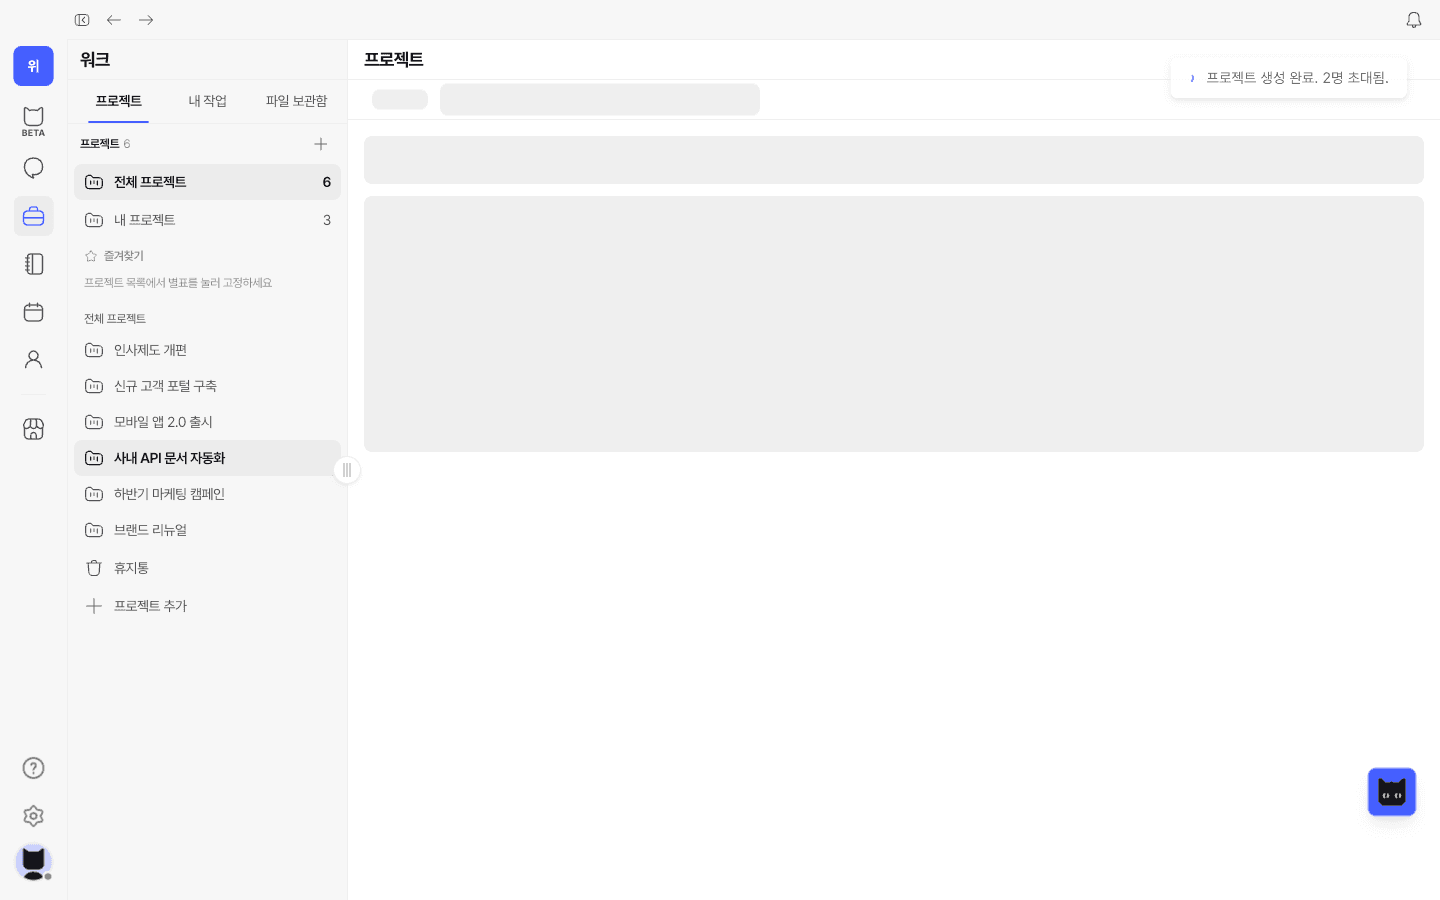The image size is (1440, 900).
Task: Open the chat bubble icon
Action: tap(33, 168)
